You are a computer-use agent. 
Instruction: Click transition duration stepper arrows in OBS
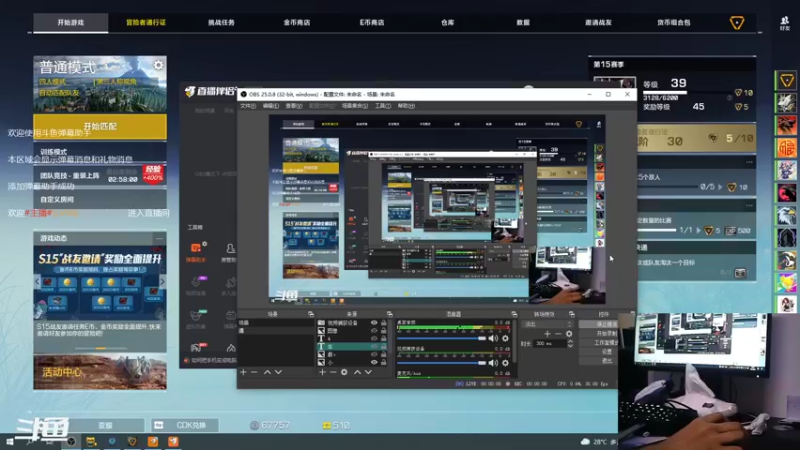[570, 344]
